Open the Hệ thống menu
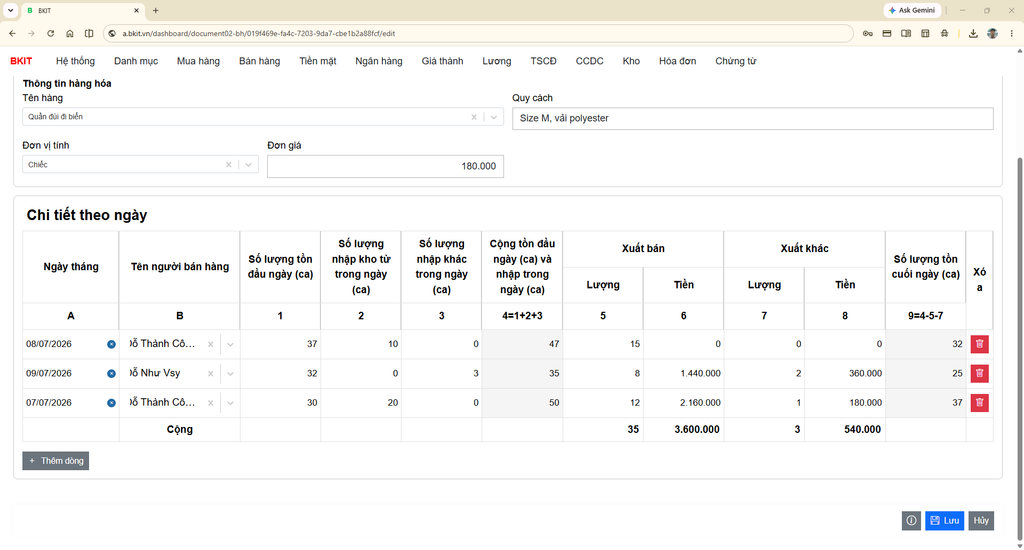The image size is (1024, 550). point(75,61)
